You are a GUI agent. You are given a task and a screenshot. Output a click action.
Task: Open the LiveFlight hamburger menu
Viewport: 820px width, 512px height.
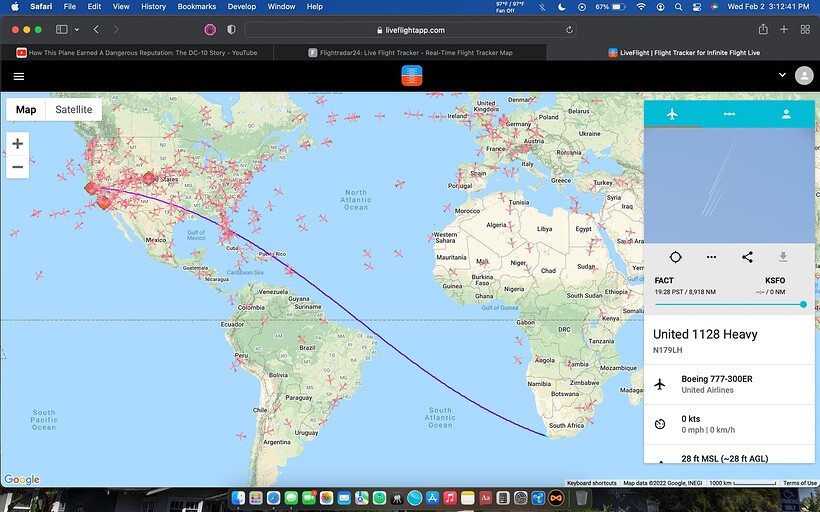(19, 76)
